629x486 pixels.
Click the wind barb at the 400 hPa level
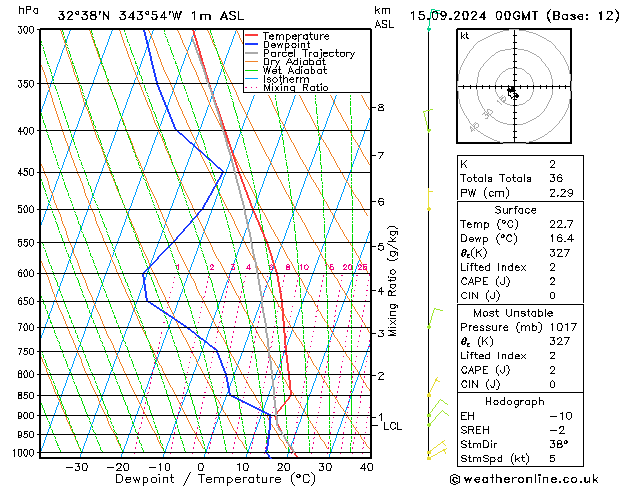pyautogui.click(x=428, y=120)
